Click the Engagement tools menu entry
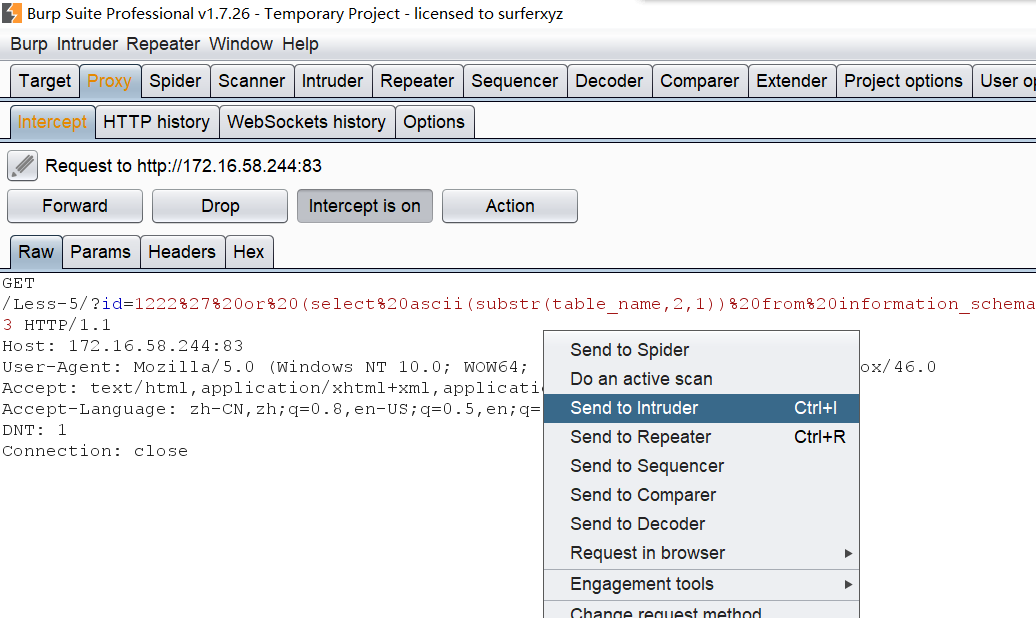Screen dimensions: 1036x618 click(x=701, y=584)
